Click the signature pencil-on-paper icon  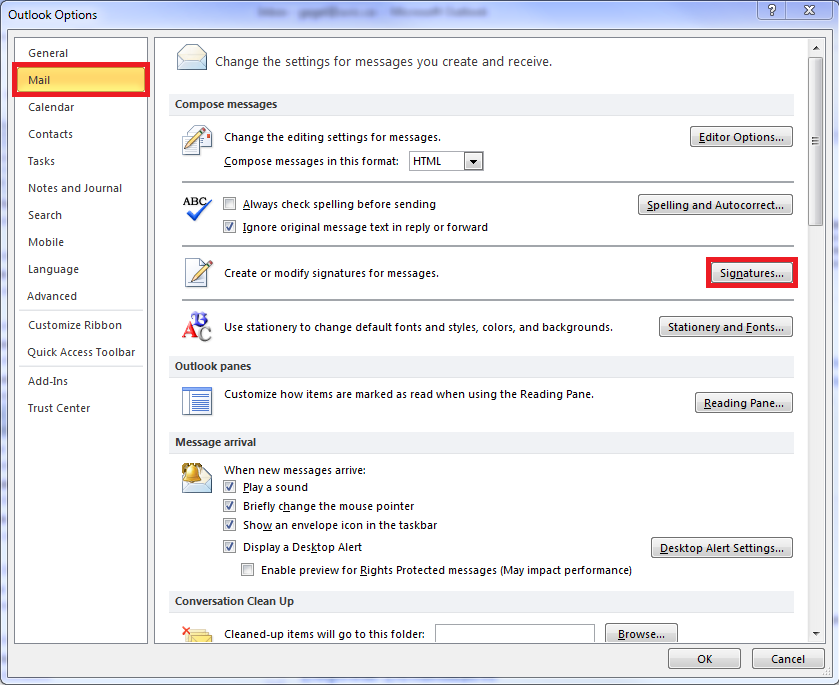click(x=199, y=272)
